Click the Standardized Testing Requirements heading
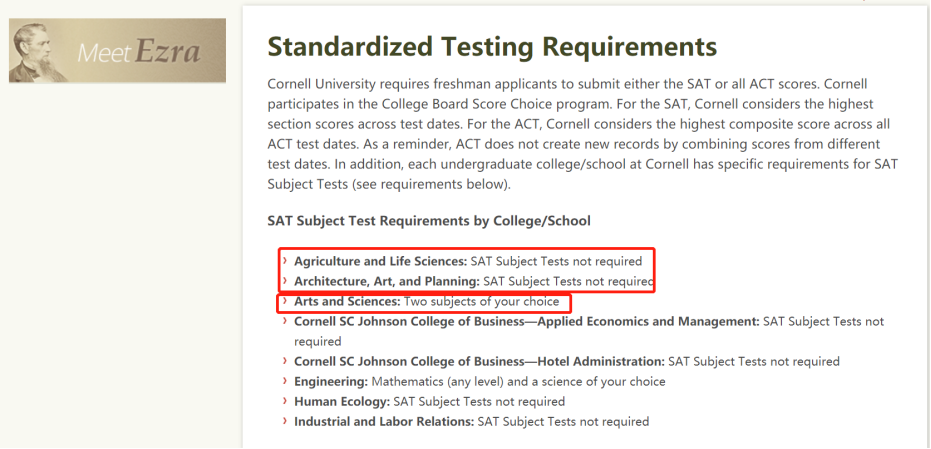Screen dimensions: 931x449 [x=492, y=46]
